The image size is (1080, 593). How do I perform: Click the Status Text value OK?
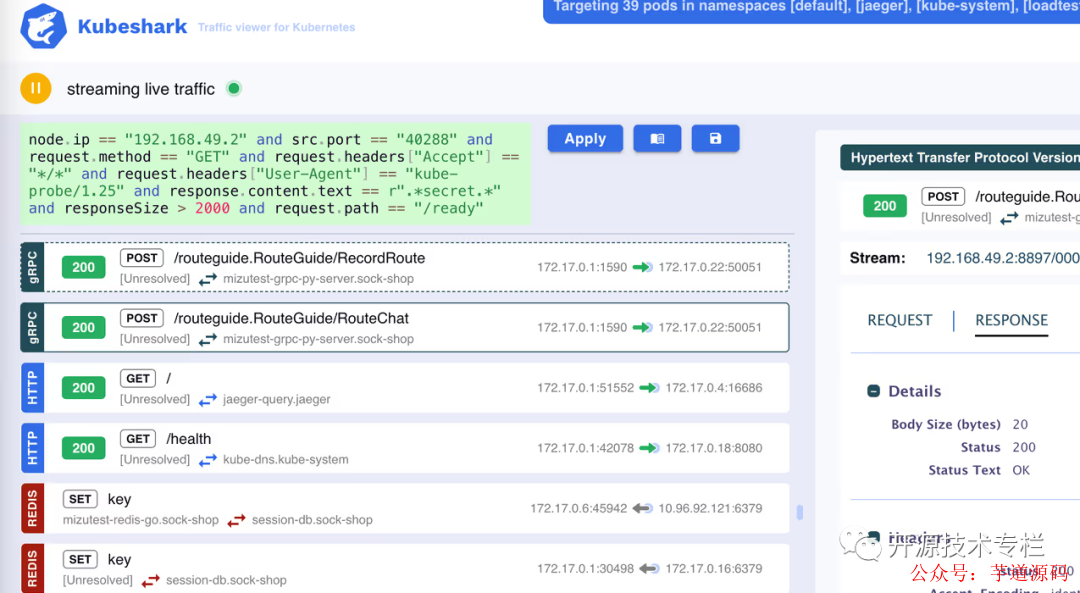pos(1021,470)
